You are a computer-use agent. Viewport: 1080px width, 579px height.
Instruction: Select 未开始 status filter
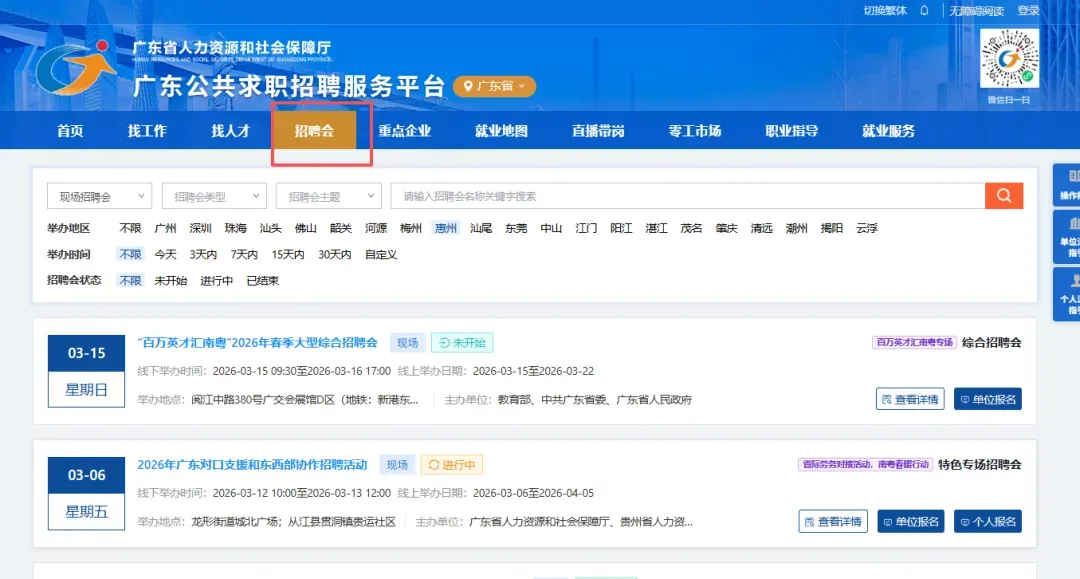click(x=171, y=280)
